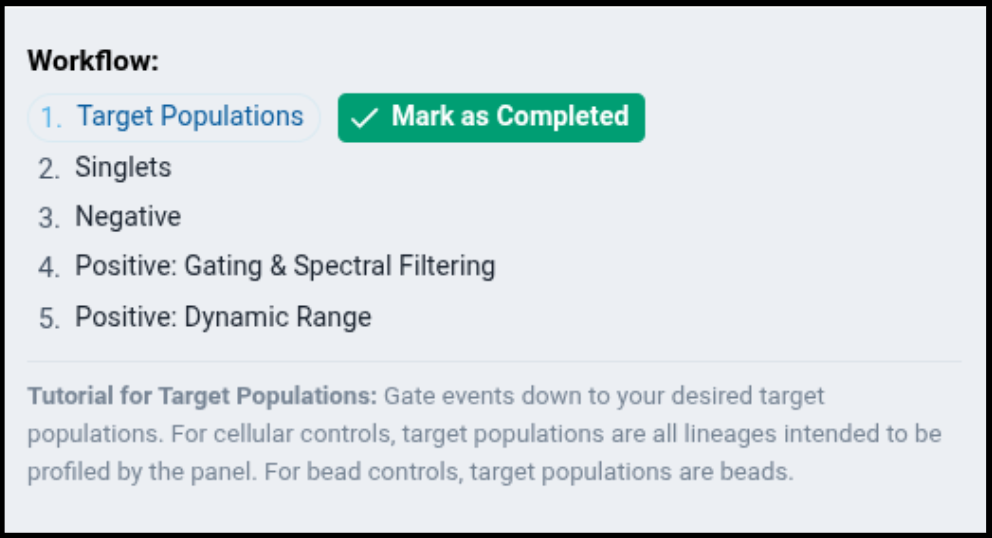Select Positive: Dynamic Range step
Viewport: 992px width, 538px height.
click(x=223, y=318)
